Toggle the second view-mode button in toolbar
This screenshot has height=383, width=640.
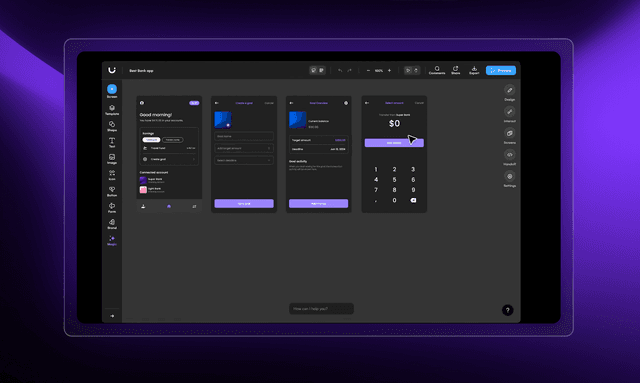(322, 70)
